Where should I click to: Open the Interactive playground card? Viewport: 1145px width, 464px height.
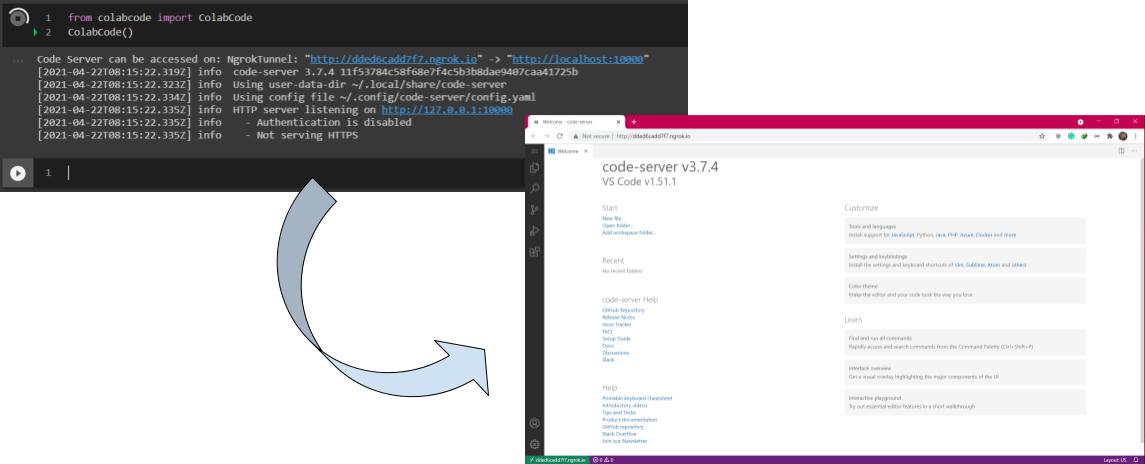click(965, 402)
